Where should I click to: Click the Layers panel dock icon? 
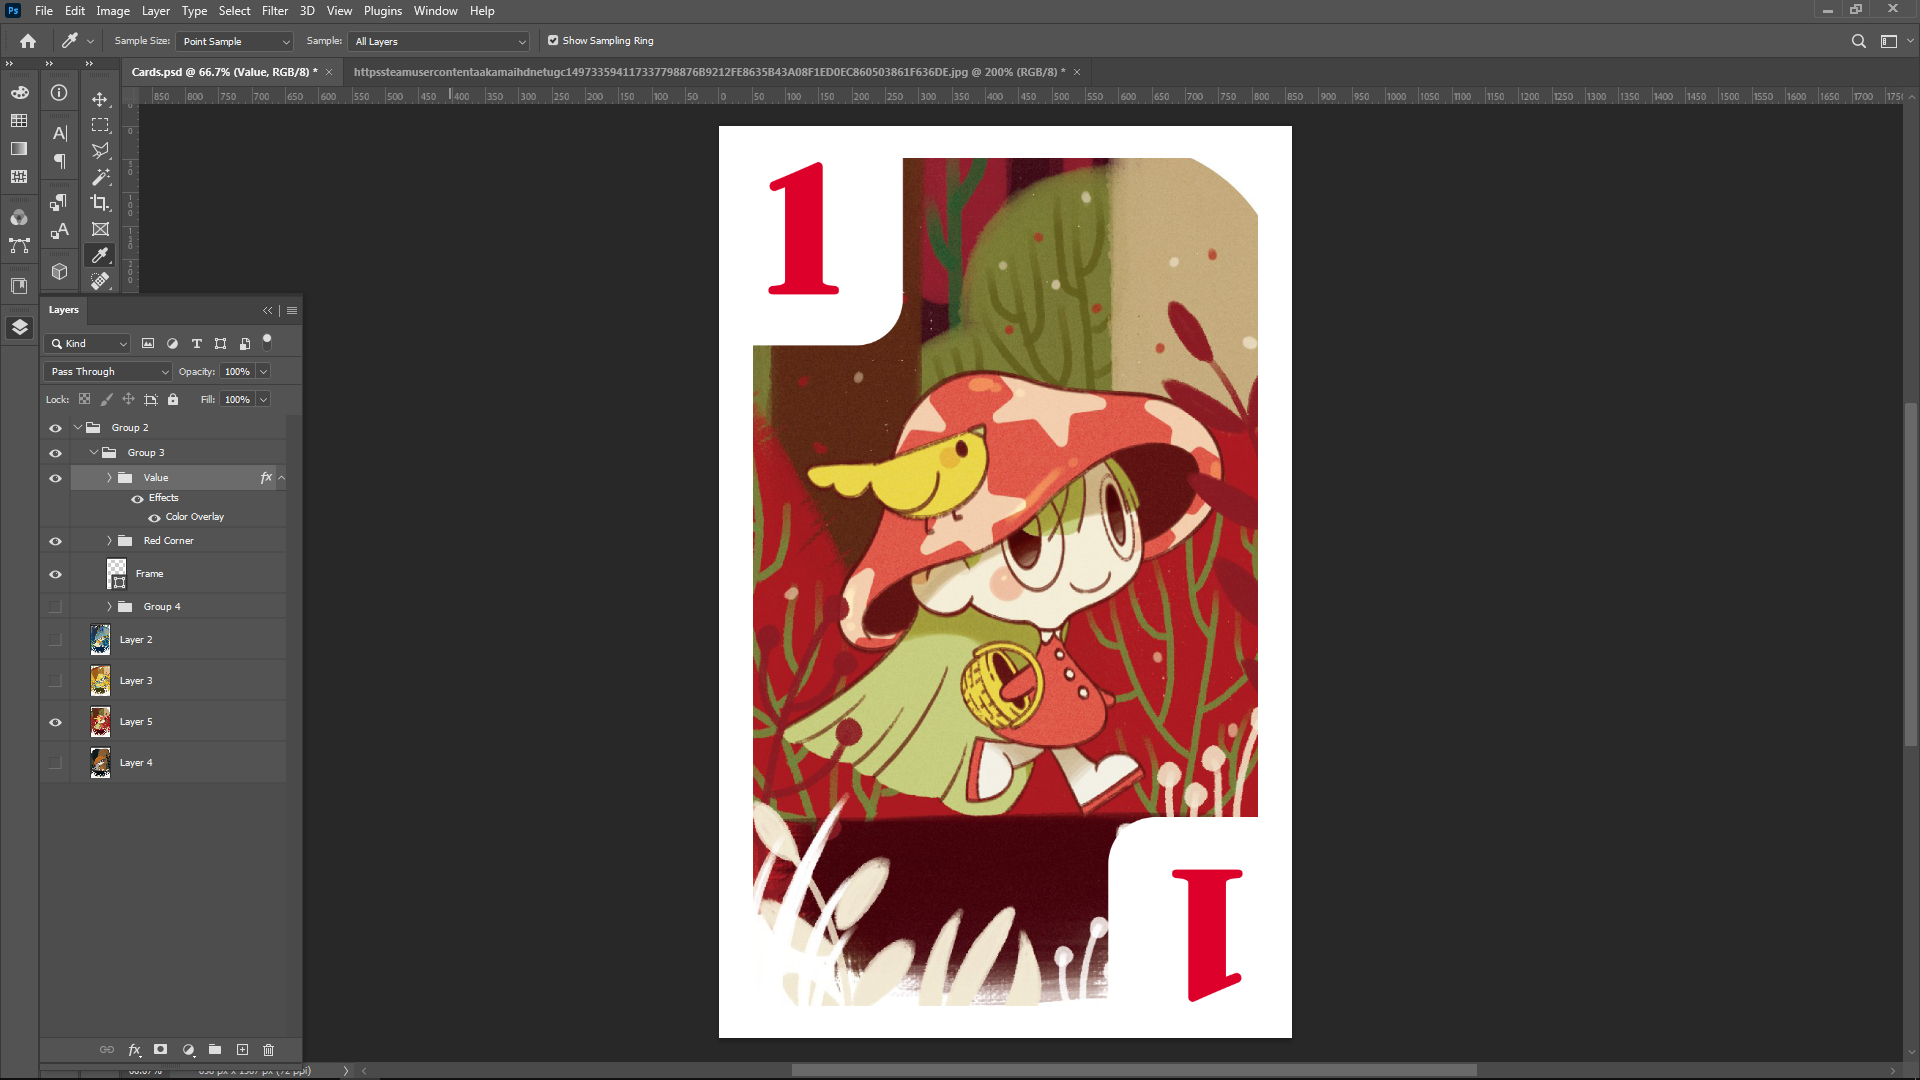(19, 327)
